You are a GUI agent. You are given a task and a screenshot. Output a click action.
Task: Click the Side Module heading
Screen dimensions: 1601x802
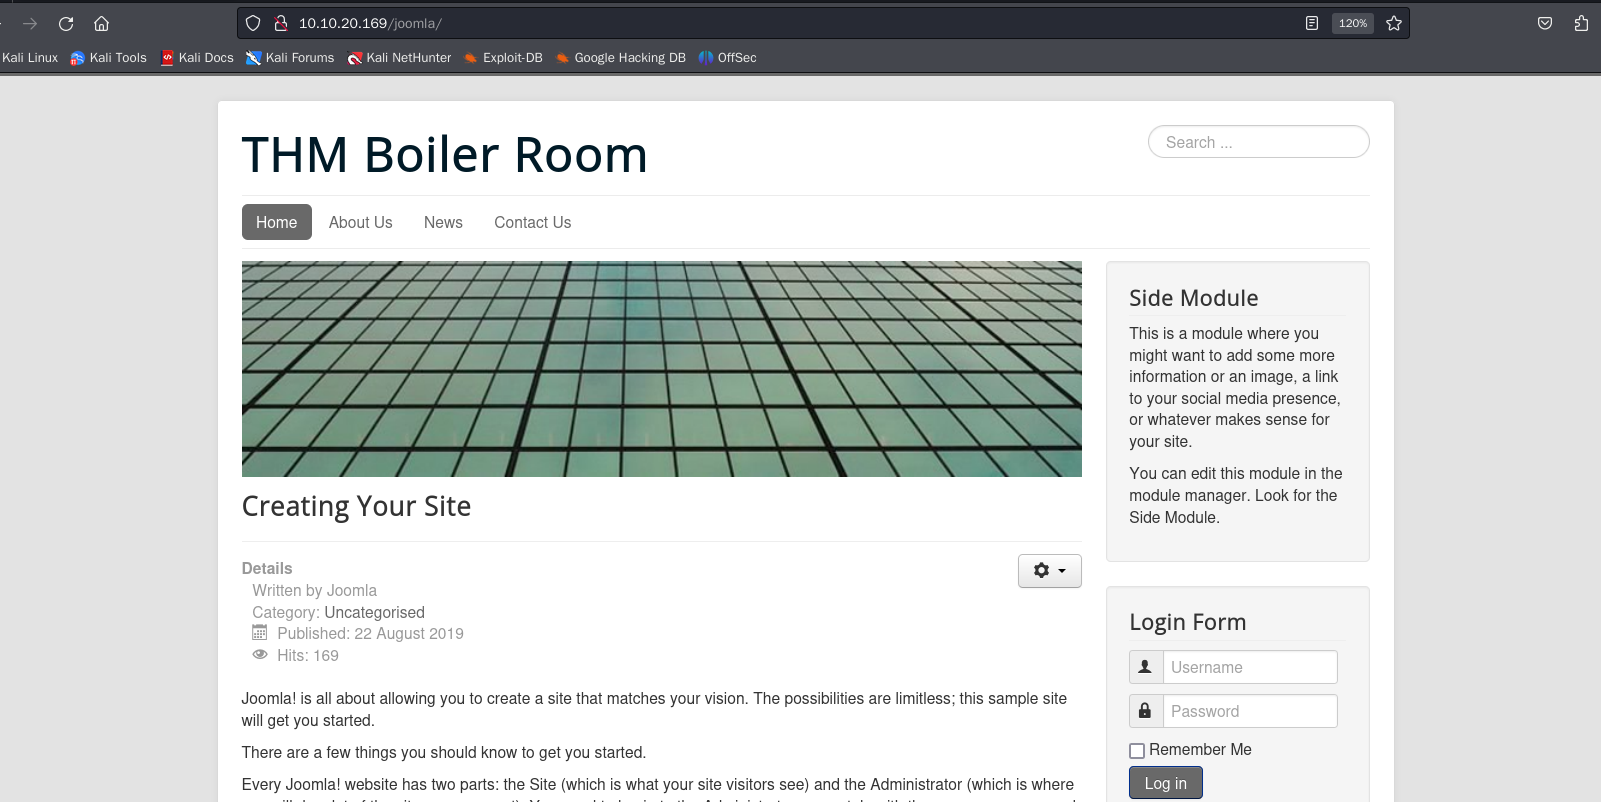pyautogui.click(x=1193, y=298)
